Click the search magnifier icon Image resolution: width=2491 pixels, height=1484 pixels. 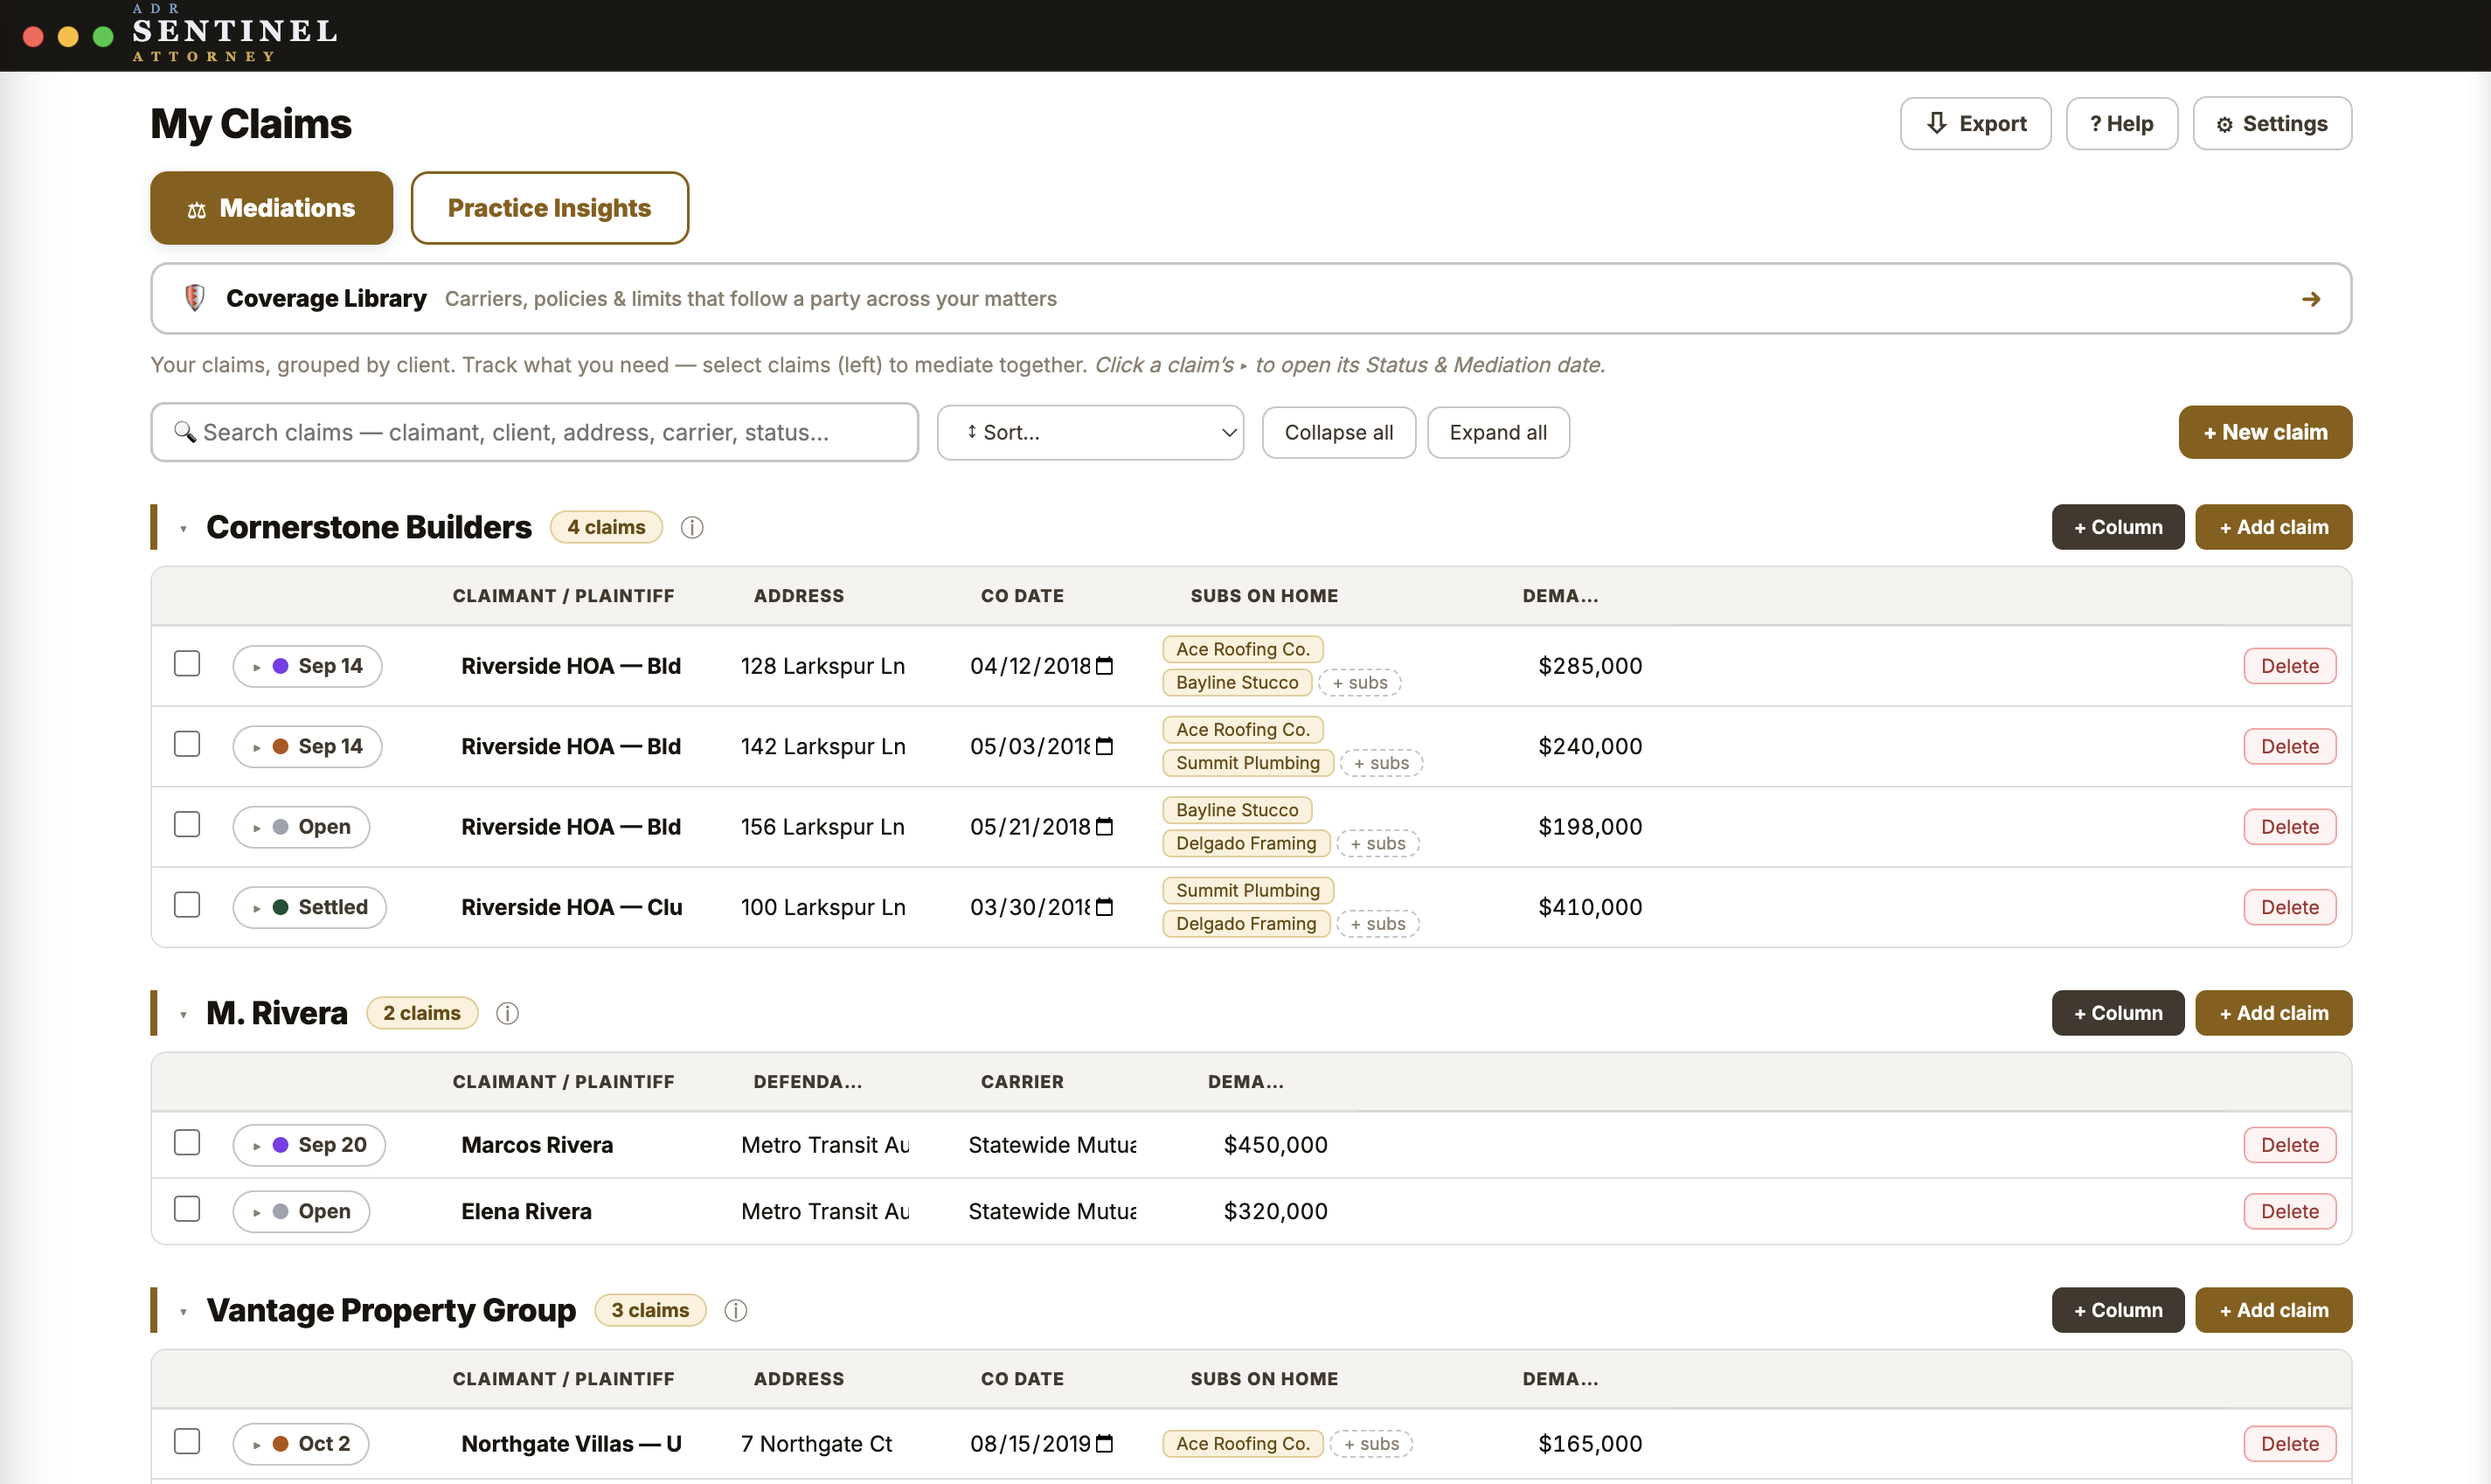[x=185, y=432]
